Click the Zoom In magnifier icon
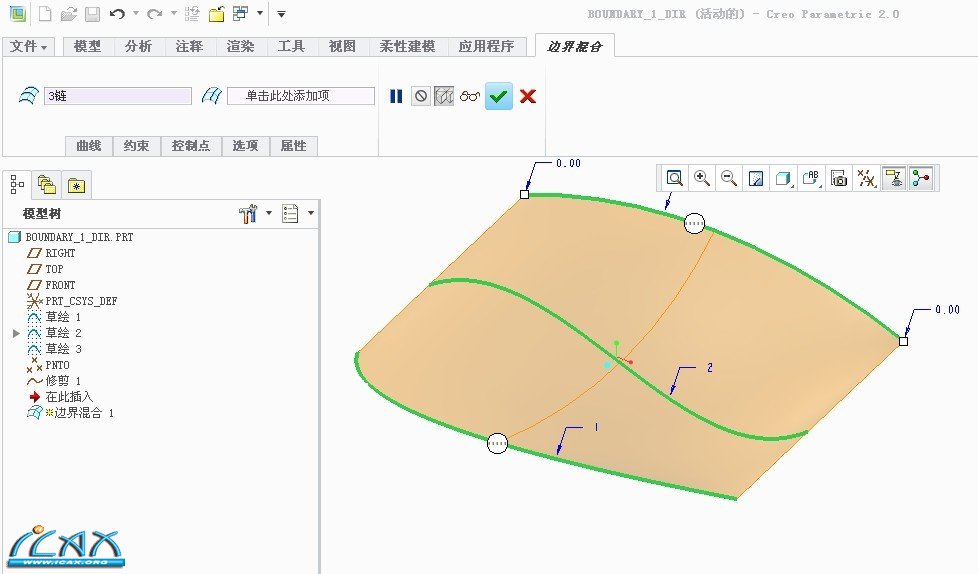This screenshot has width=978, height=574. tap(702, 178)
